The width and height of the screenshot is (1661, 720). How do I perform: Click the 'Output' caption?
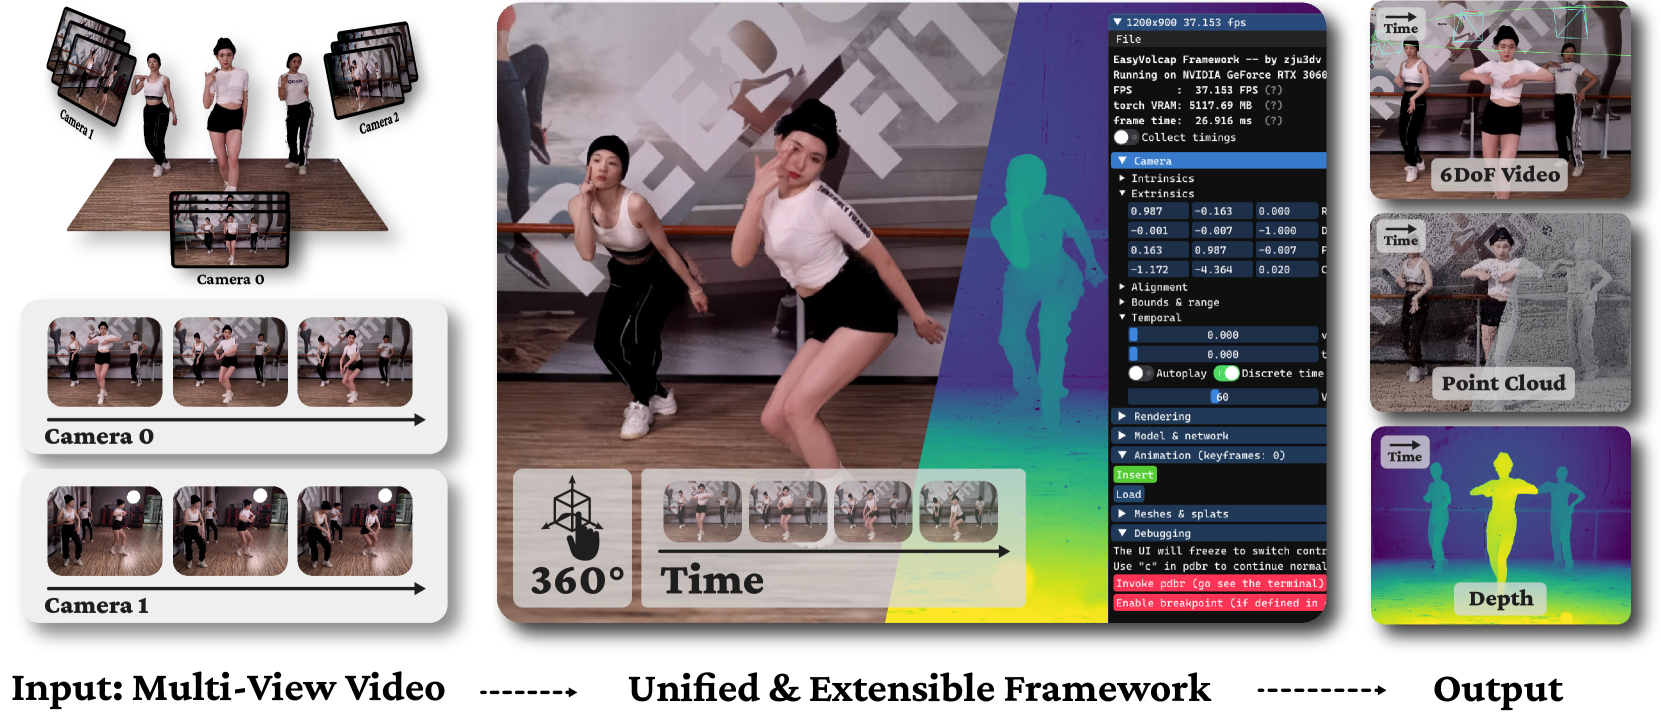tap(1497, 689)
